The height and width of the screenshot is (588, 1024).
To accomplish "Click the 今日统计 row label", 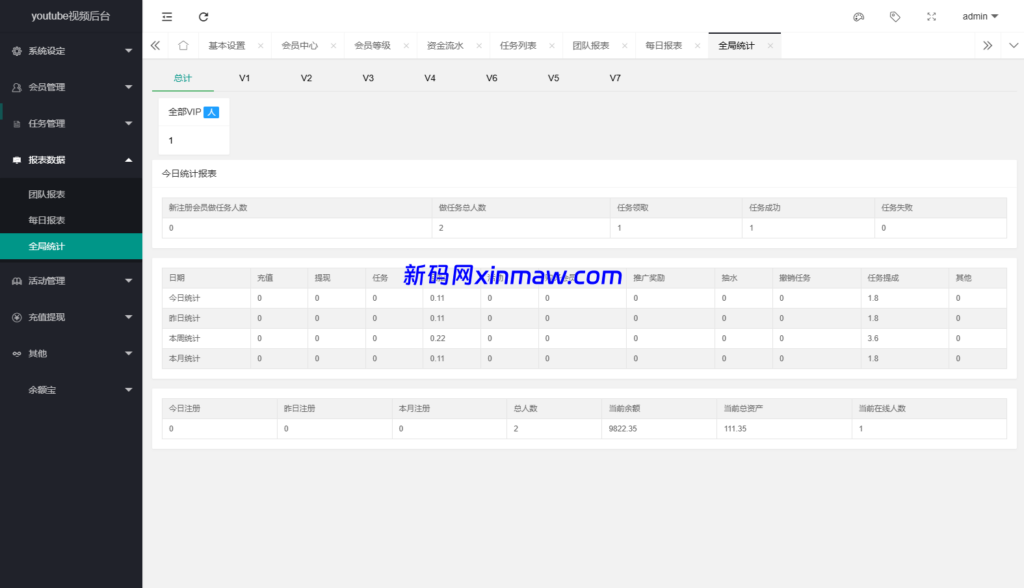I will (x=185, y=298).
